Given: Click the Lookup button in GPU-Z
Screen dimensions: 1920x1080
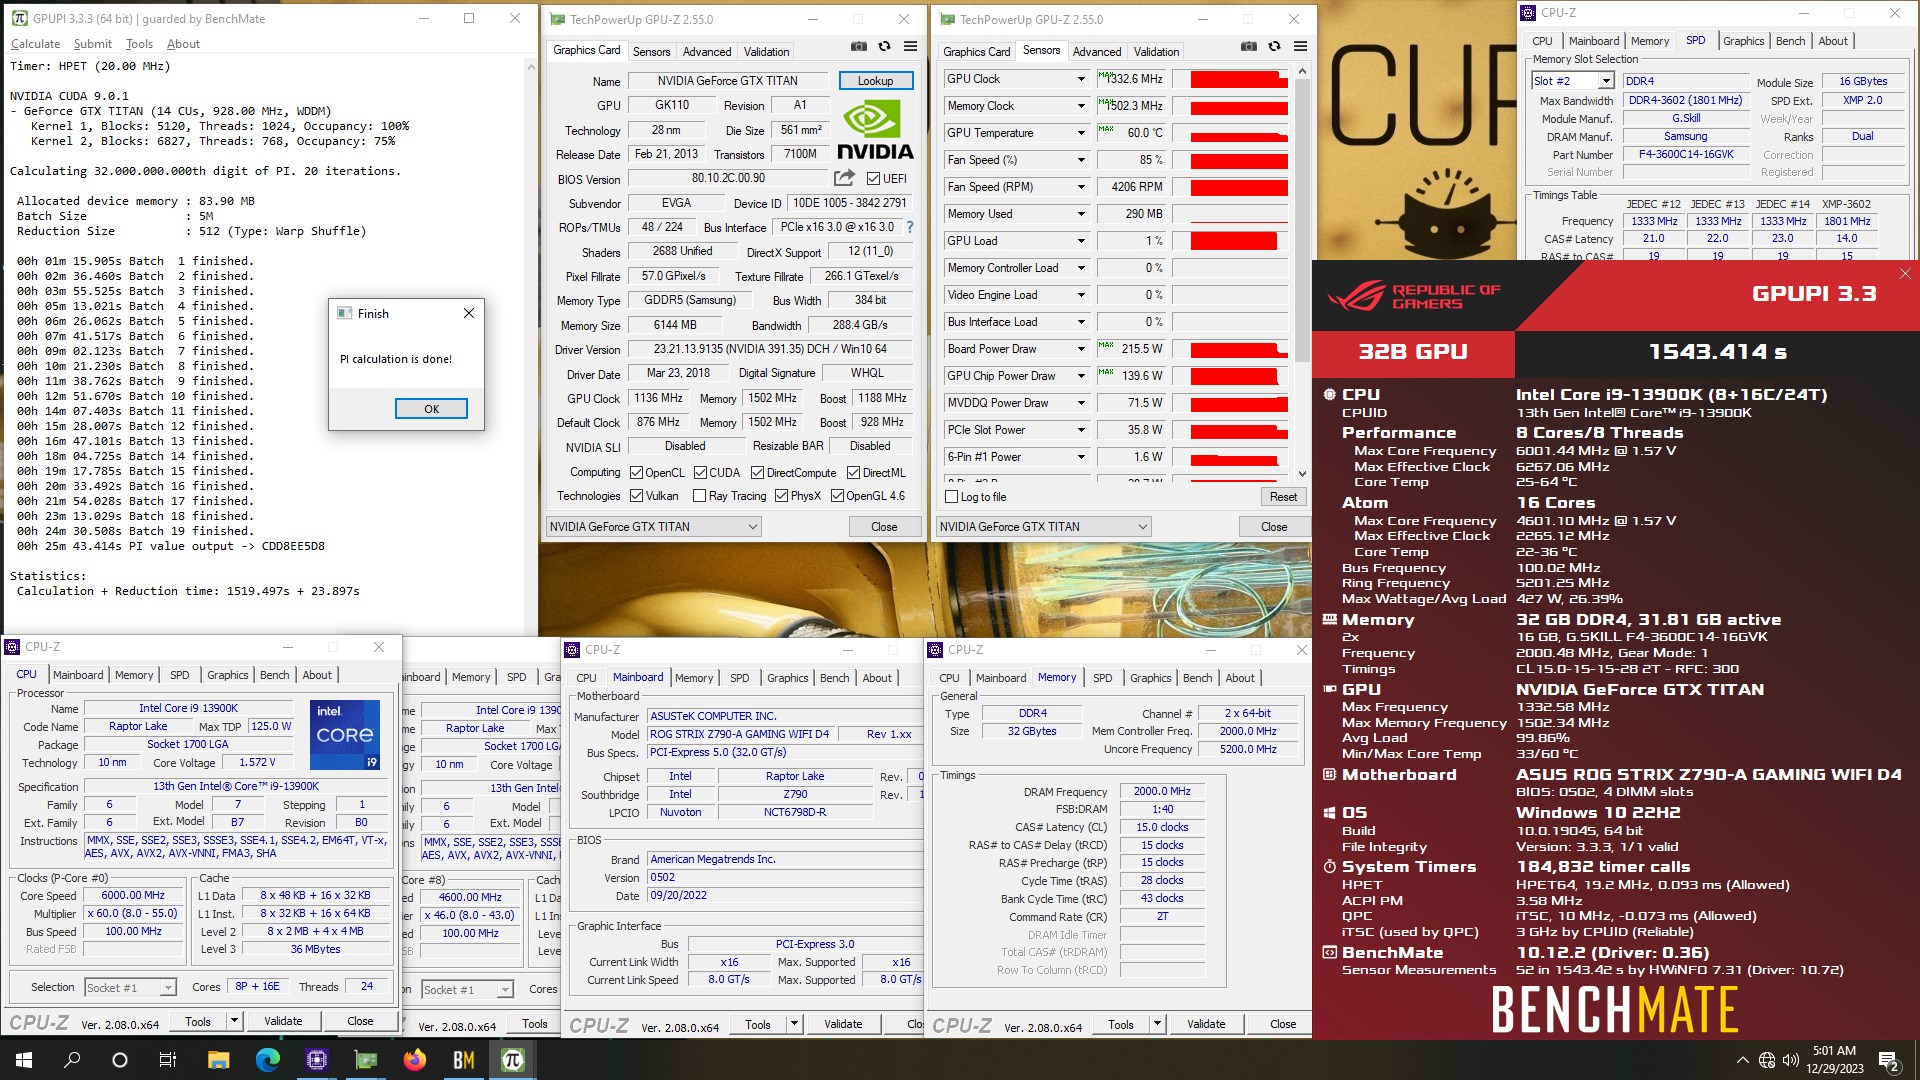Looking at the screenshot, I should coord(875,81).
